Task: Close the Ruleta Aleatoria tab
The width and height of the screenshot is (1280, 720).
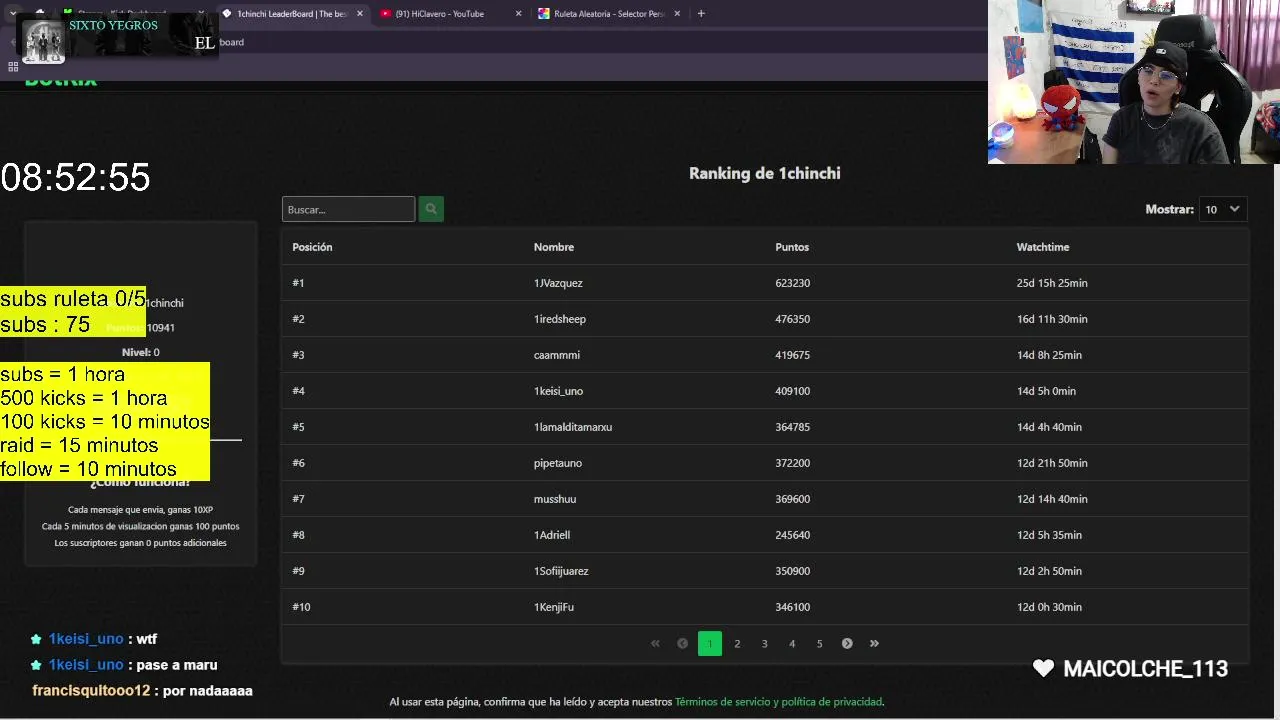Action: click(677, 14)
